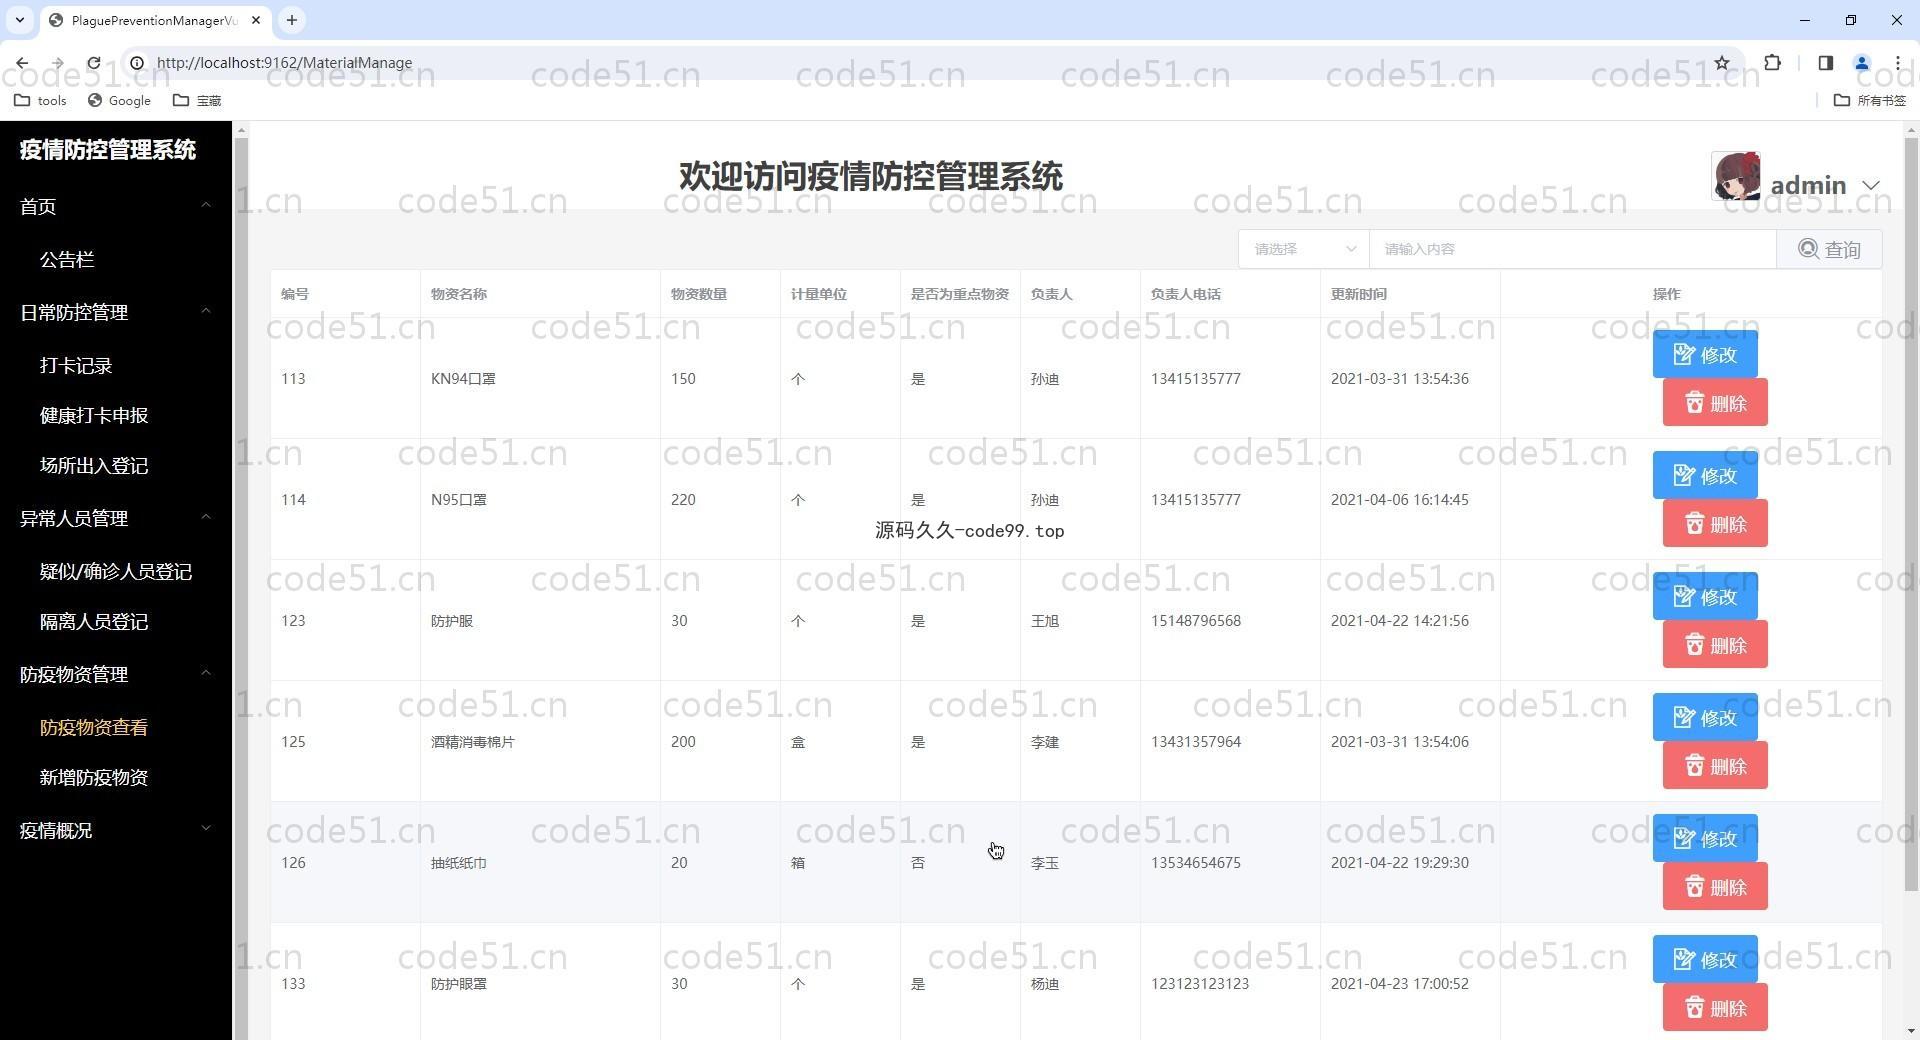The height and width of the screenshot is (1040, 1920).
Task: Delete the 酒精消毒棉片 row
Action: [1715, 766]
